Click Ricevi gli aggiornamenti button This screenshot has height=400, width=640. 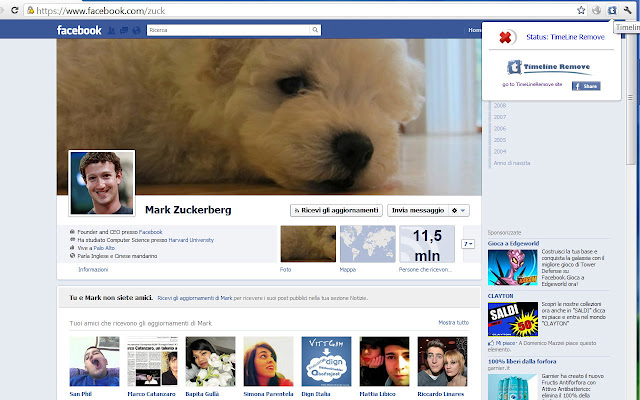(336, 211)
